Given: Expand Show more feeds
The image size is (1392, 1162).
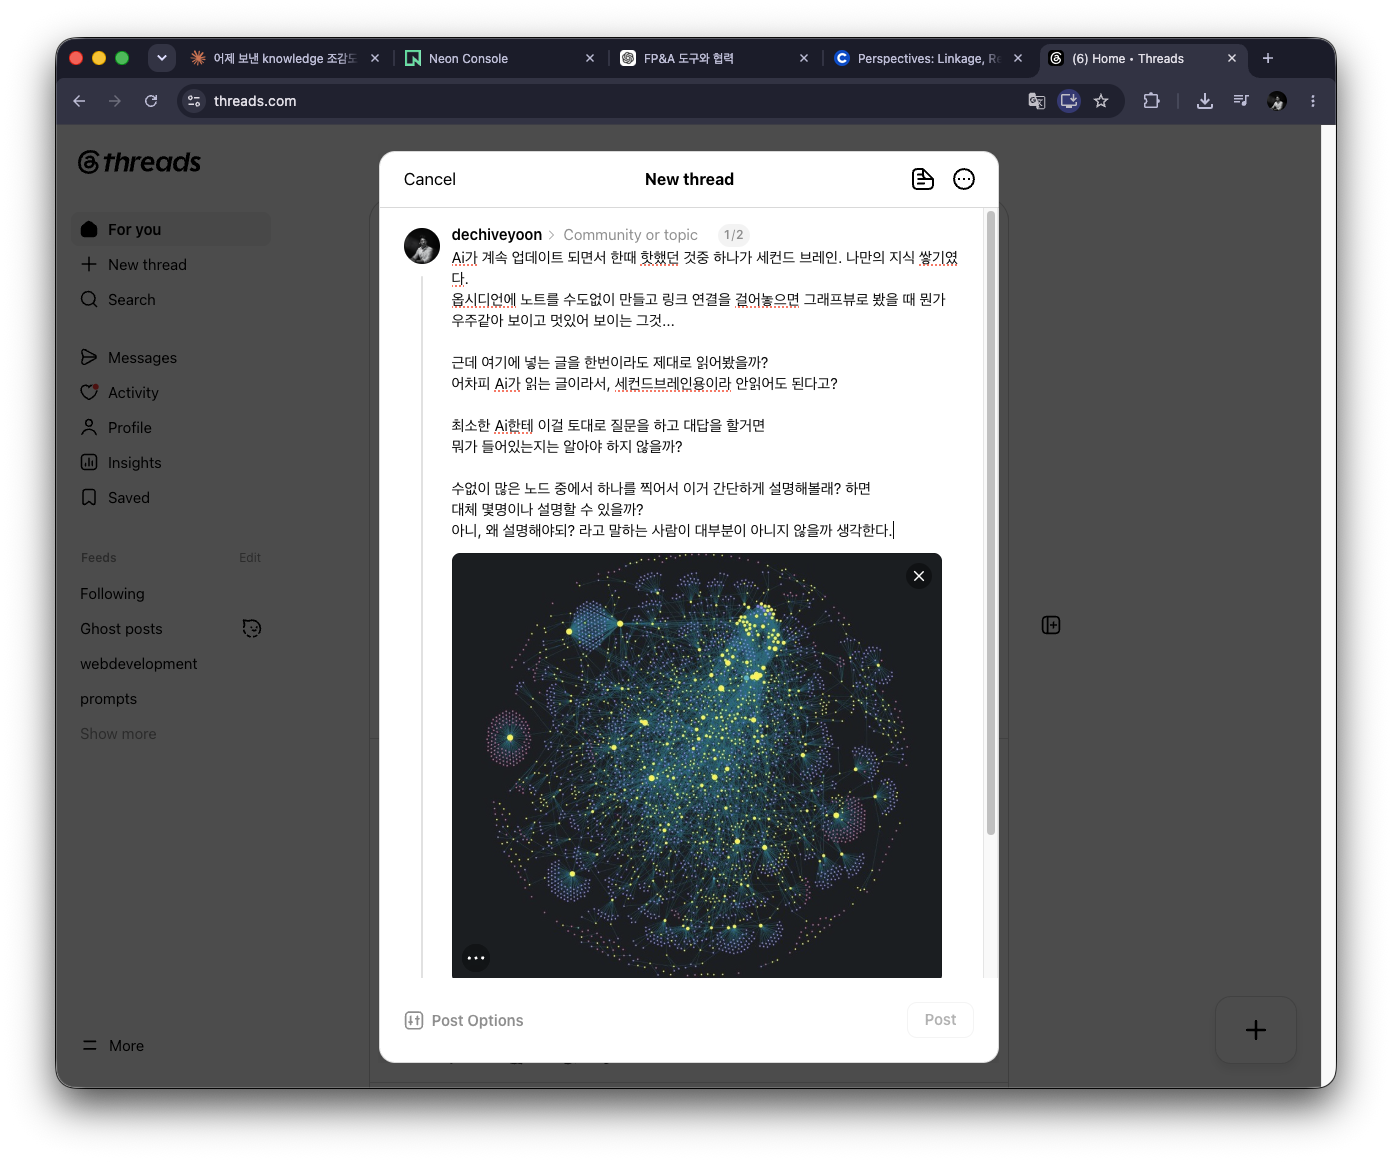Looking at the screenshot, I should (x=118, y=733).
